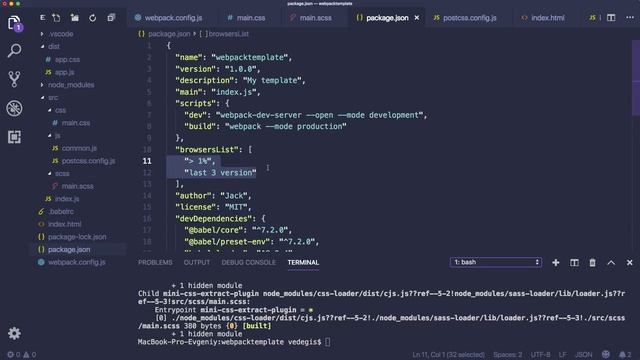Viewport: 640px width, 360px height.
Task: Open the Explorer view in activity bar
Action: click(14, 23)
